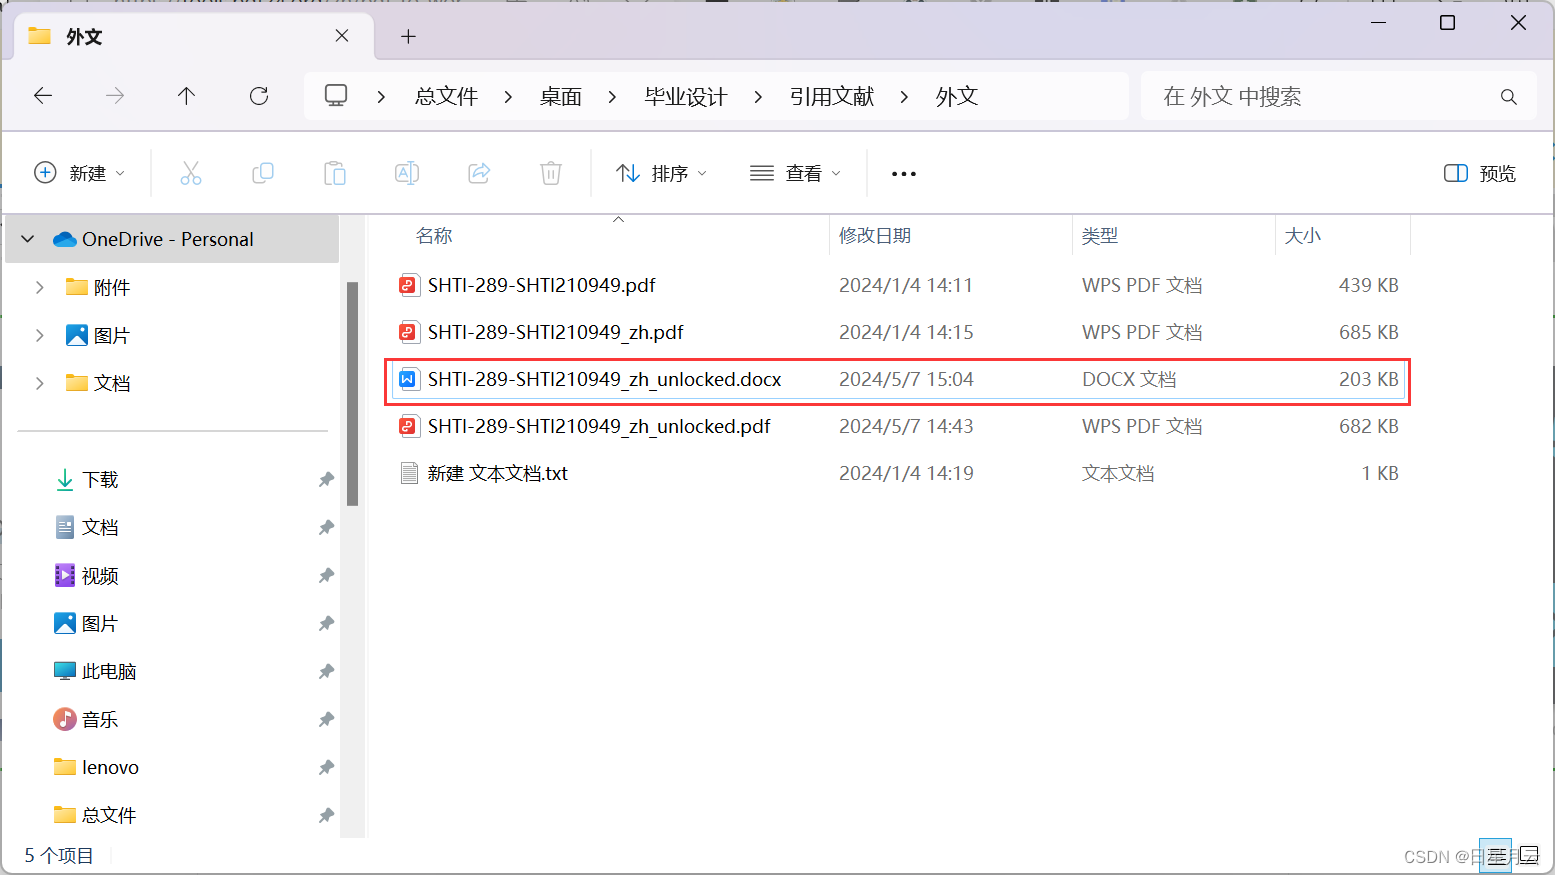Sort by 修改日期 column header
This screenshot has width=1555, height=875.
(x=875, y=236)
